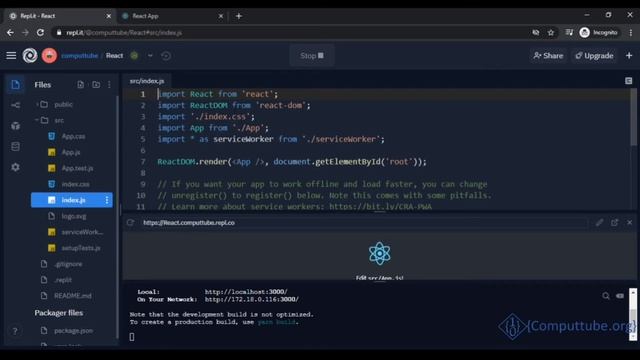Viewport: 640px width, 360px height.
Task: Open package.json file
Action: tap(73, 331)
